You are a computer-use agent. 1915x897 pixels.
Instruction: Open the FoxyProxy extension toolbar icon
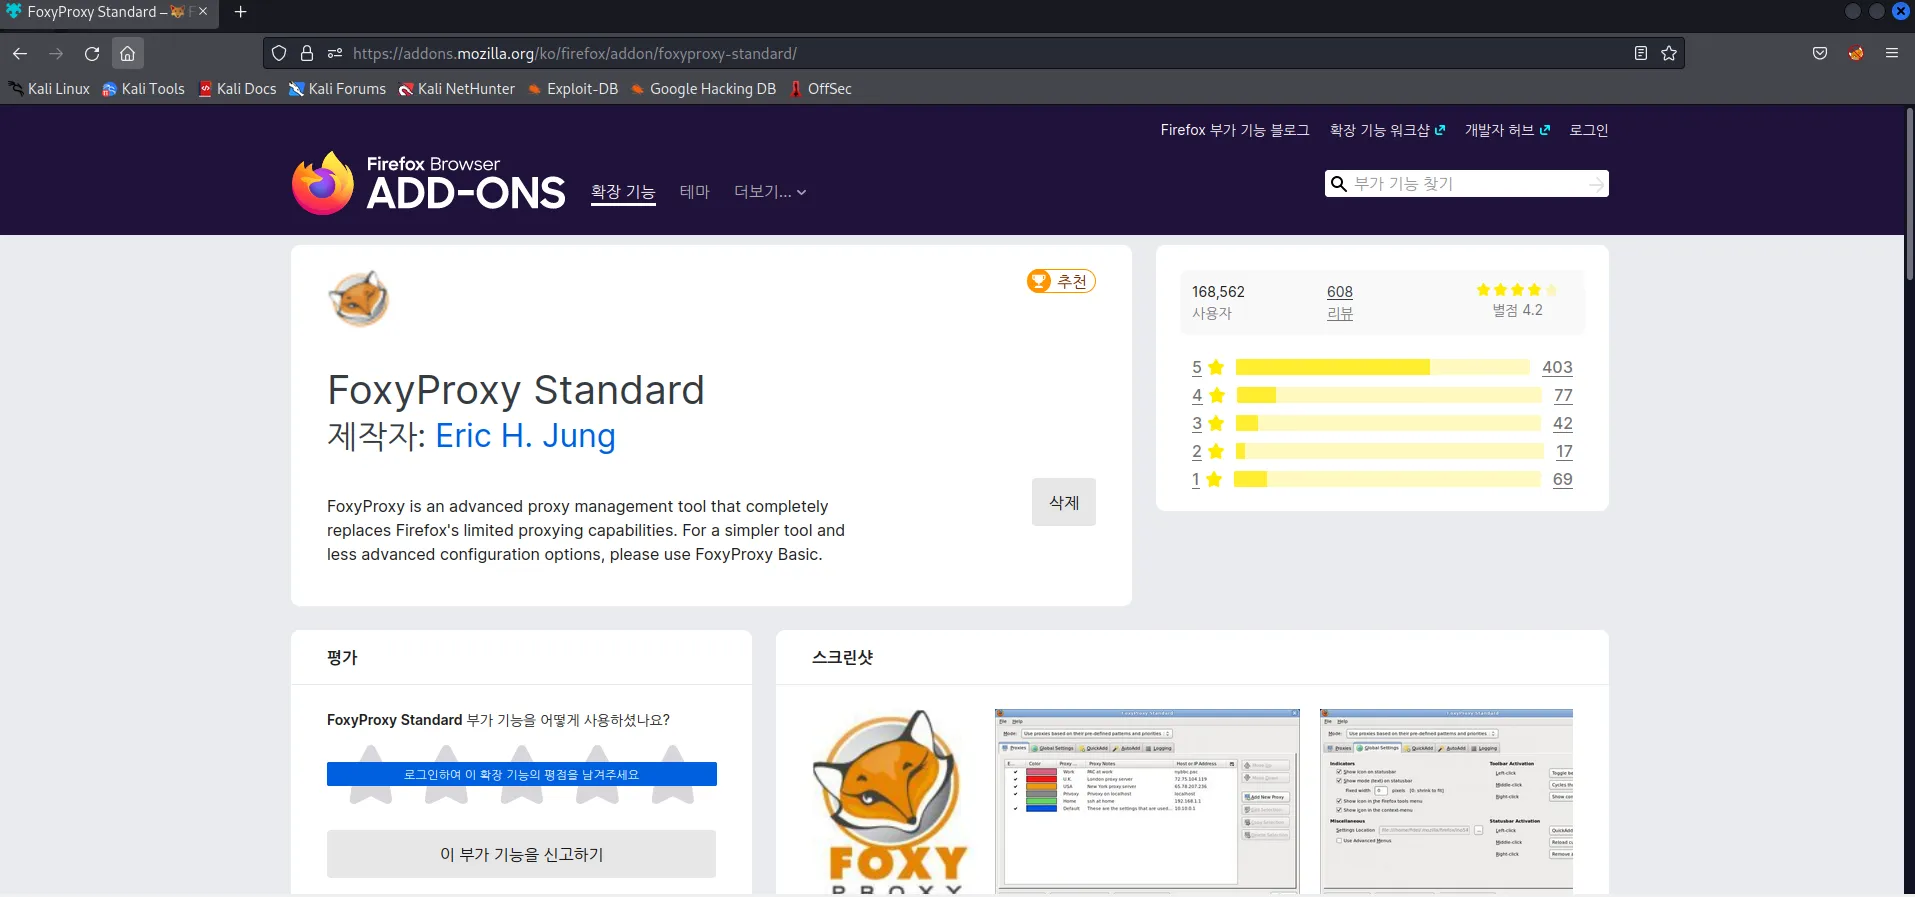pos(1856,53)
